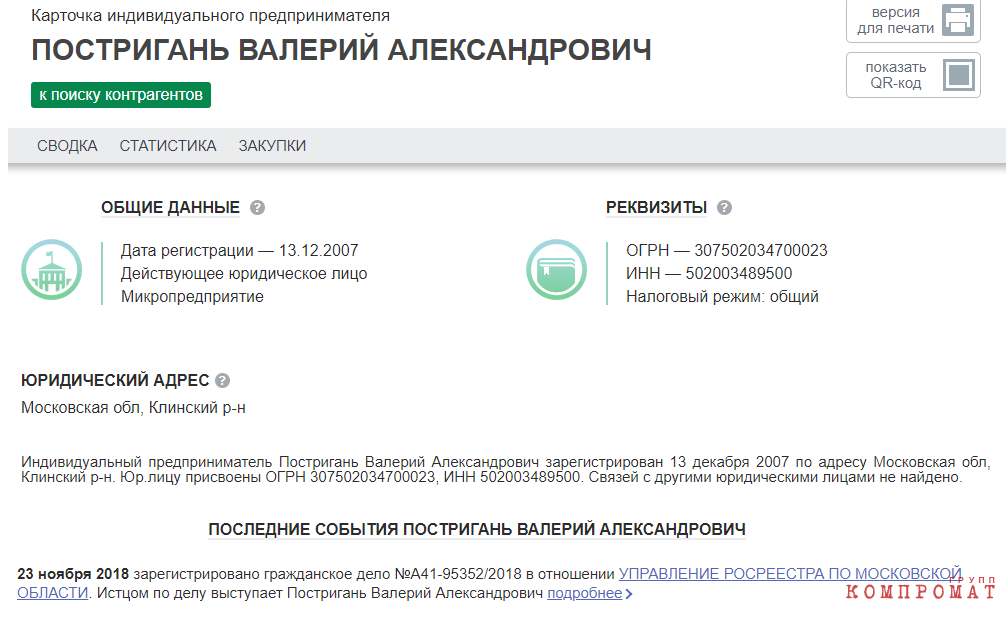Open the СТАТИСТИКА tab
This screenshot has width=1006, height=619.
pyautogui.click(x=168, y=146)
